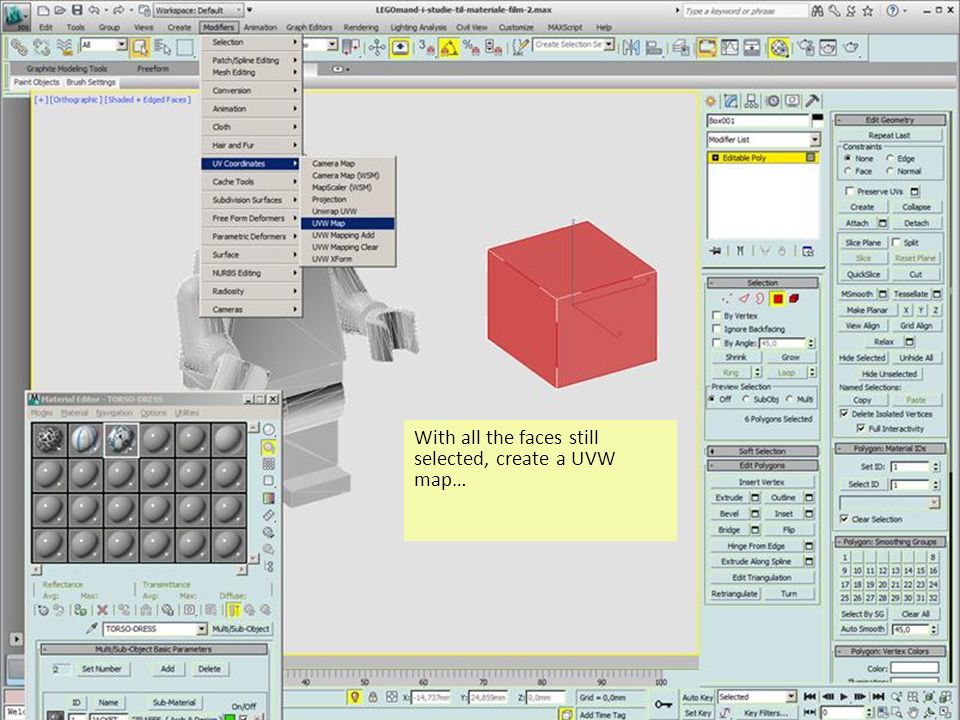Collapse Selection rollout
Viewport: 960px width, 720px height.
point(762,283)
